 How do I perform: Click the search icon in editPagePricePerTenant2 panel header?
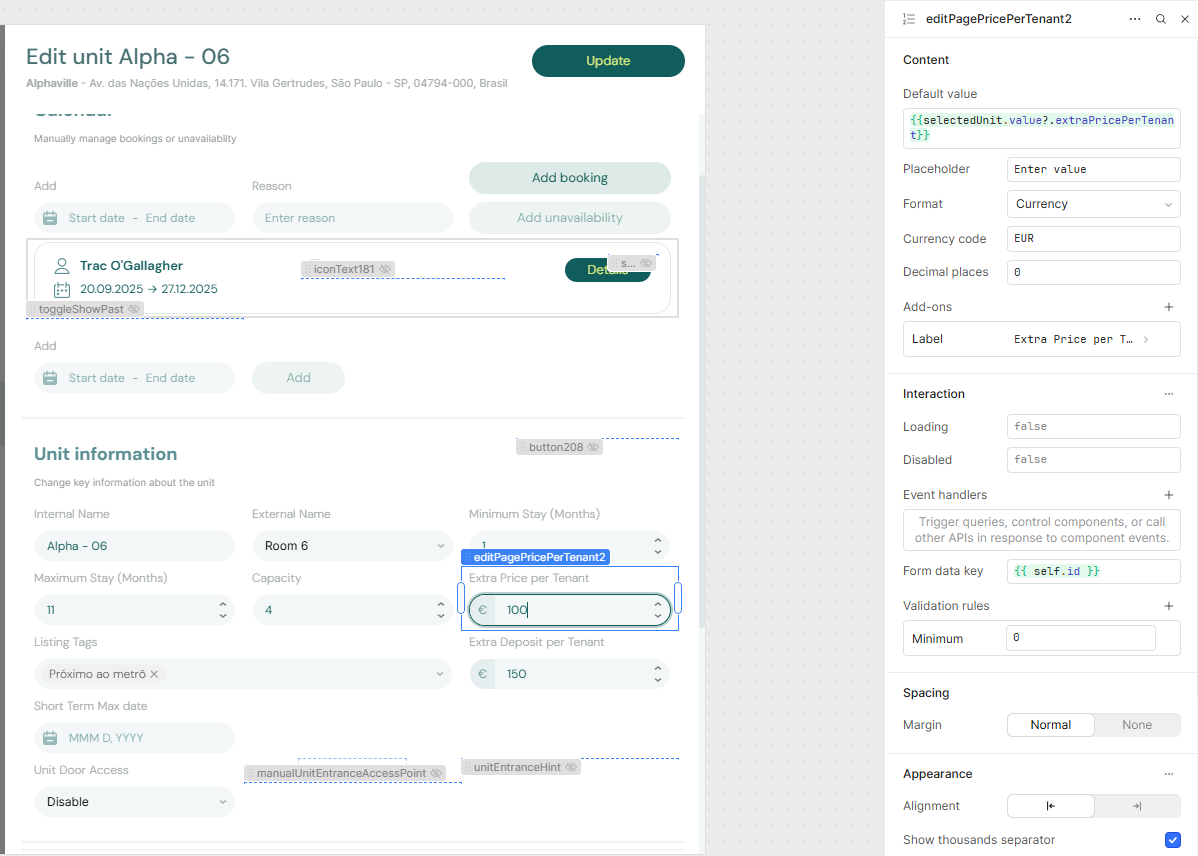1160,18
